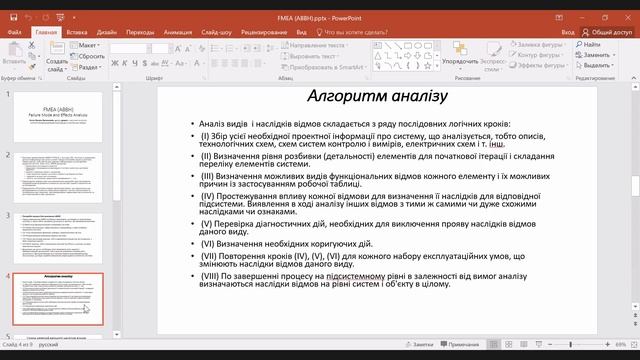The width and height of the screenshot is (640, 360).
Task: Toggle text shadow (S)
Action: pos(144,63)
